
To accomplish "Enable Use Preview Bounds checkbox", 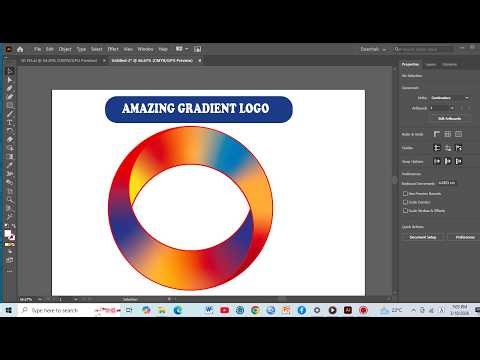I will pos(405,193).
